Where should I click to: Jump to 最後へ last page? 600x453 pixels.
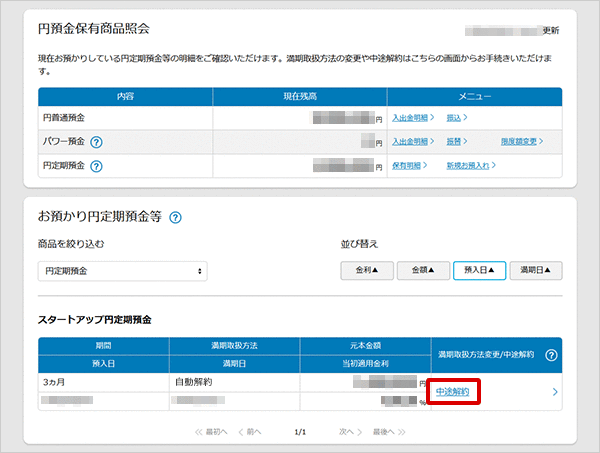click(388, 431)
